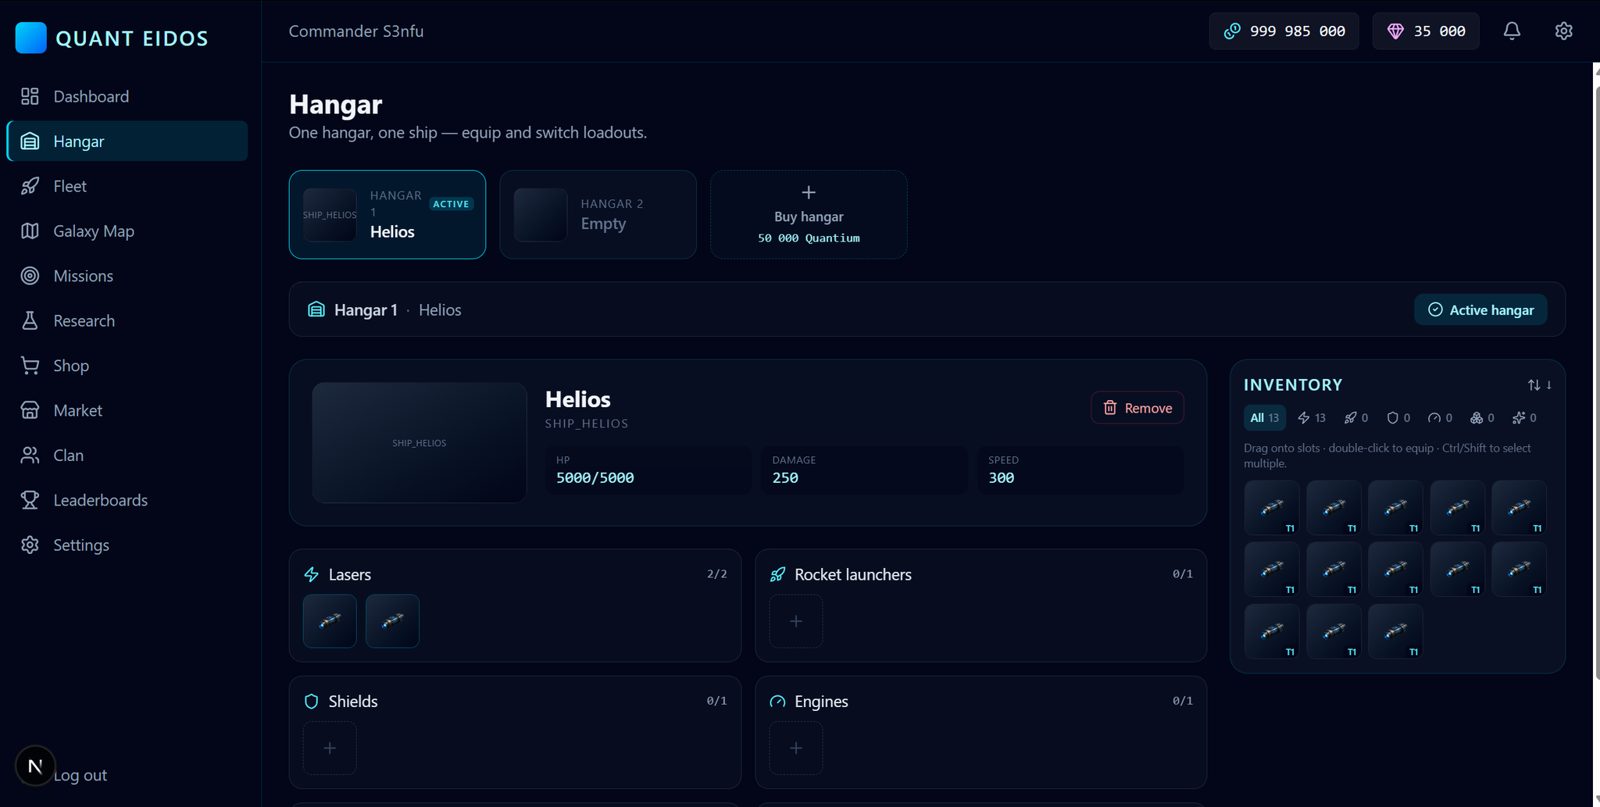Select Hangar in the sidebar
The height and width of the screenshot is (807, 1600).
(127, 141)
